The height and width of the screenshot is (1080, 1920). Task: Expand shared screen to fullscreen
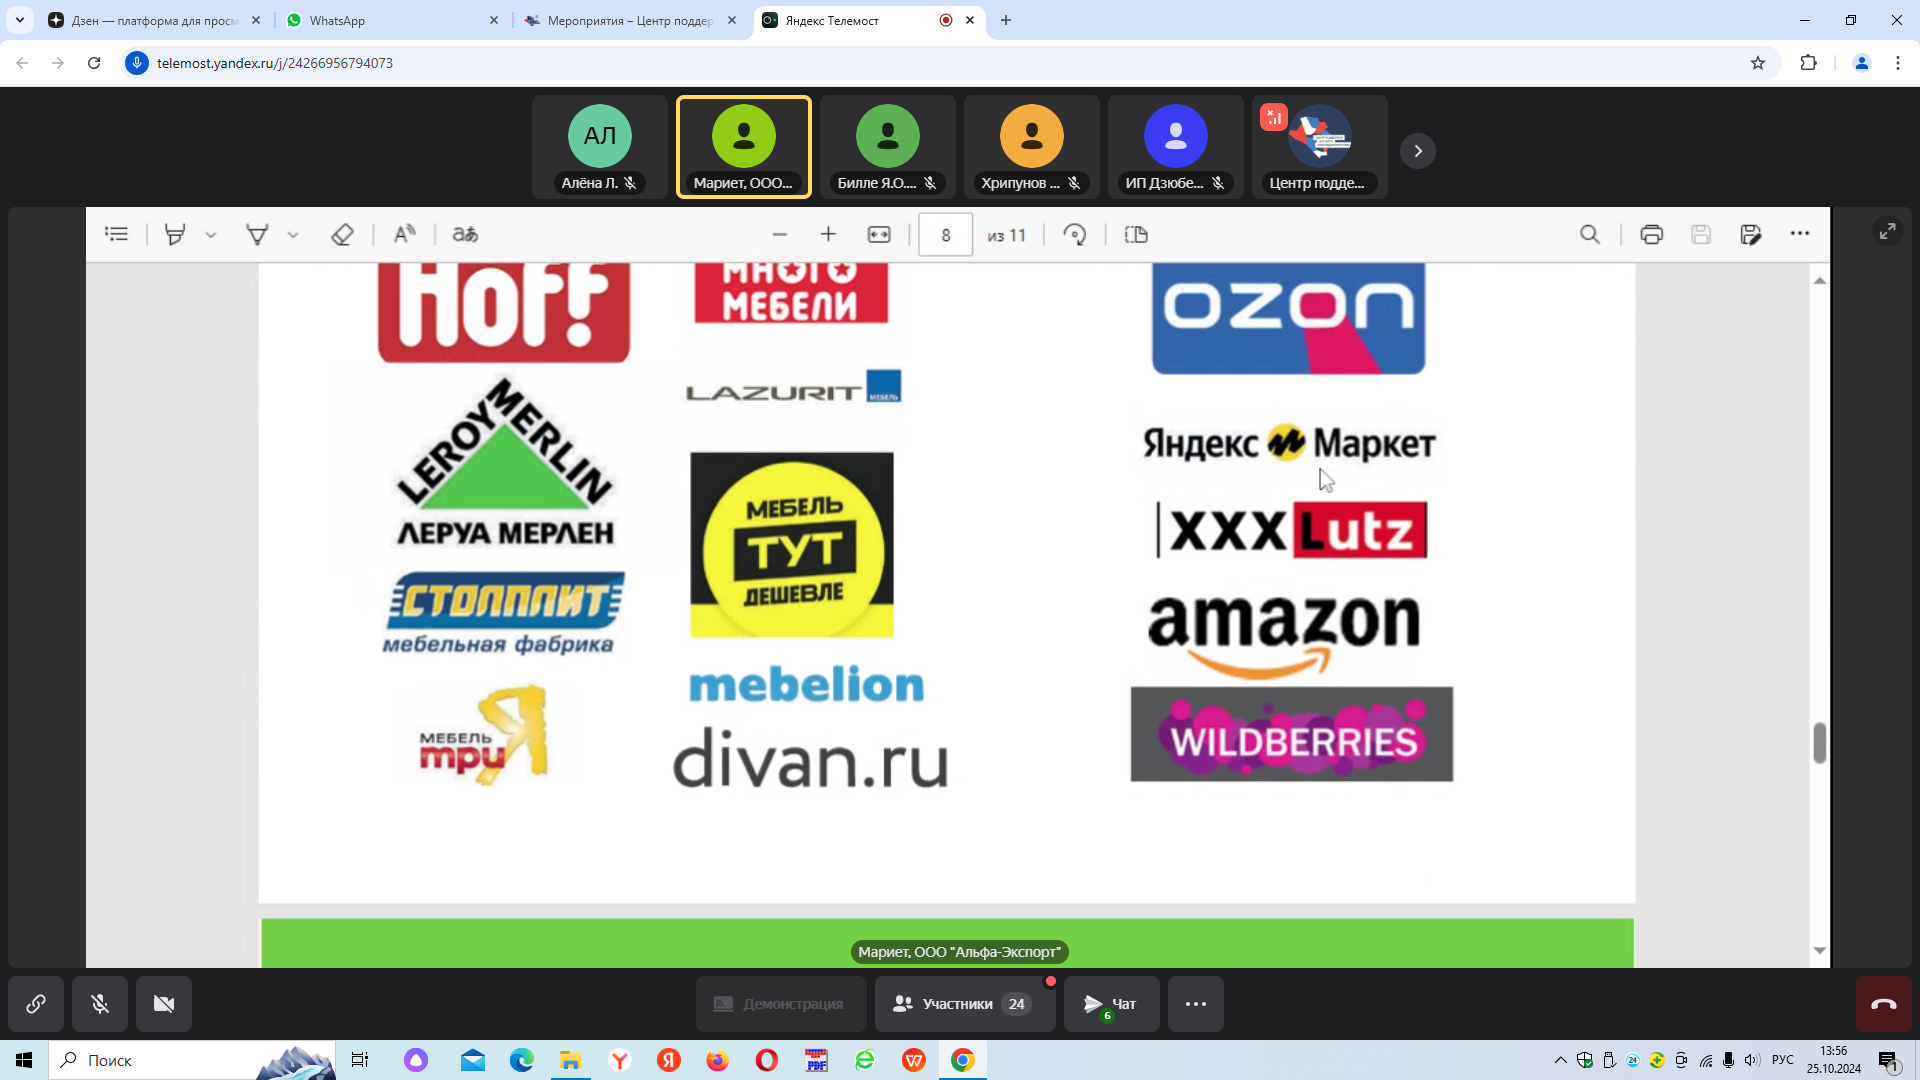point(1888,231)
